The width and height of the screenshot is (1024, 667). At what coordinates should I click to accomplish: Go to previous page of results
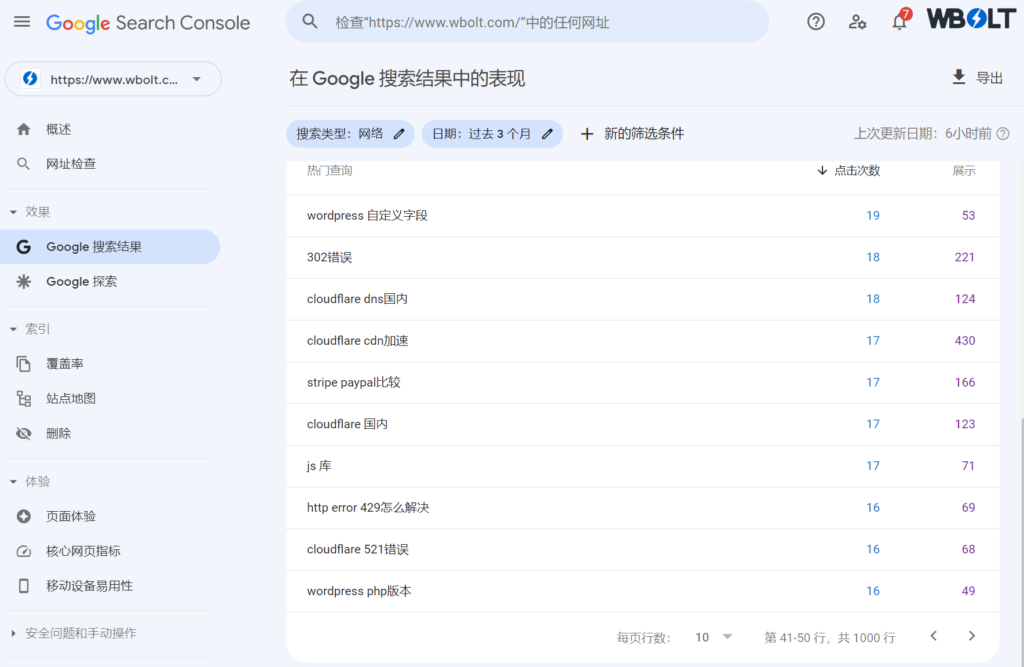click(933, 636)
